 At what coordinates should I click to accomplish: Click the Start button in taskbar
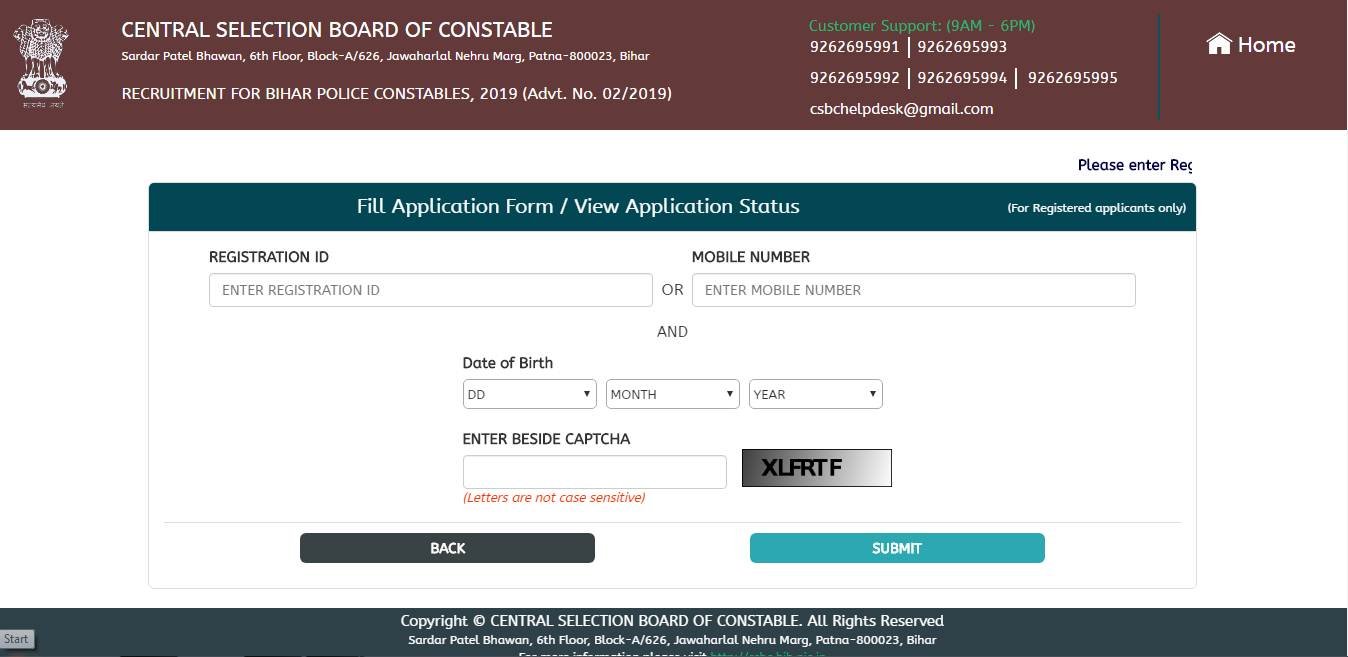pyautogui.click(x=17, y=639)
